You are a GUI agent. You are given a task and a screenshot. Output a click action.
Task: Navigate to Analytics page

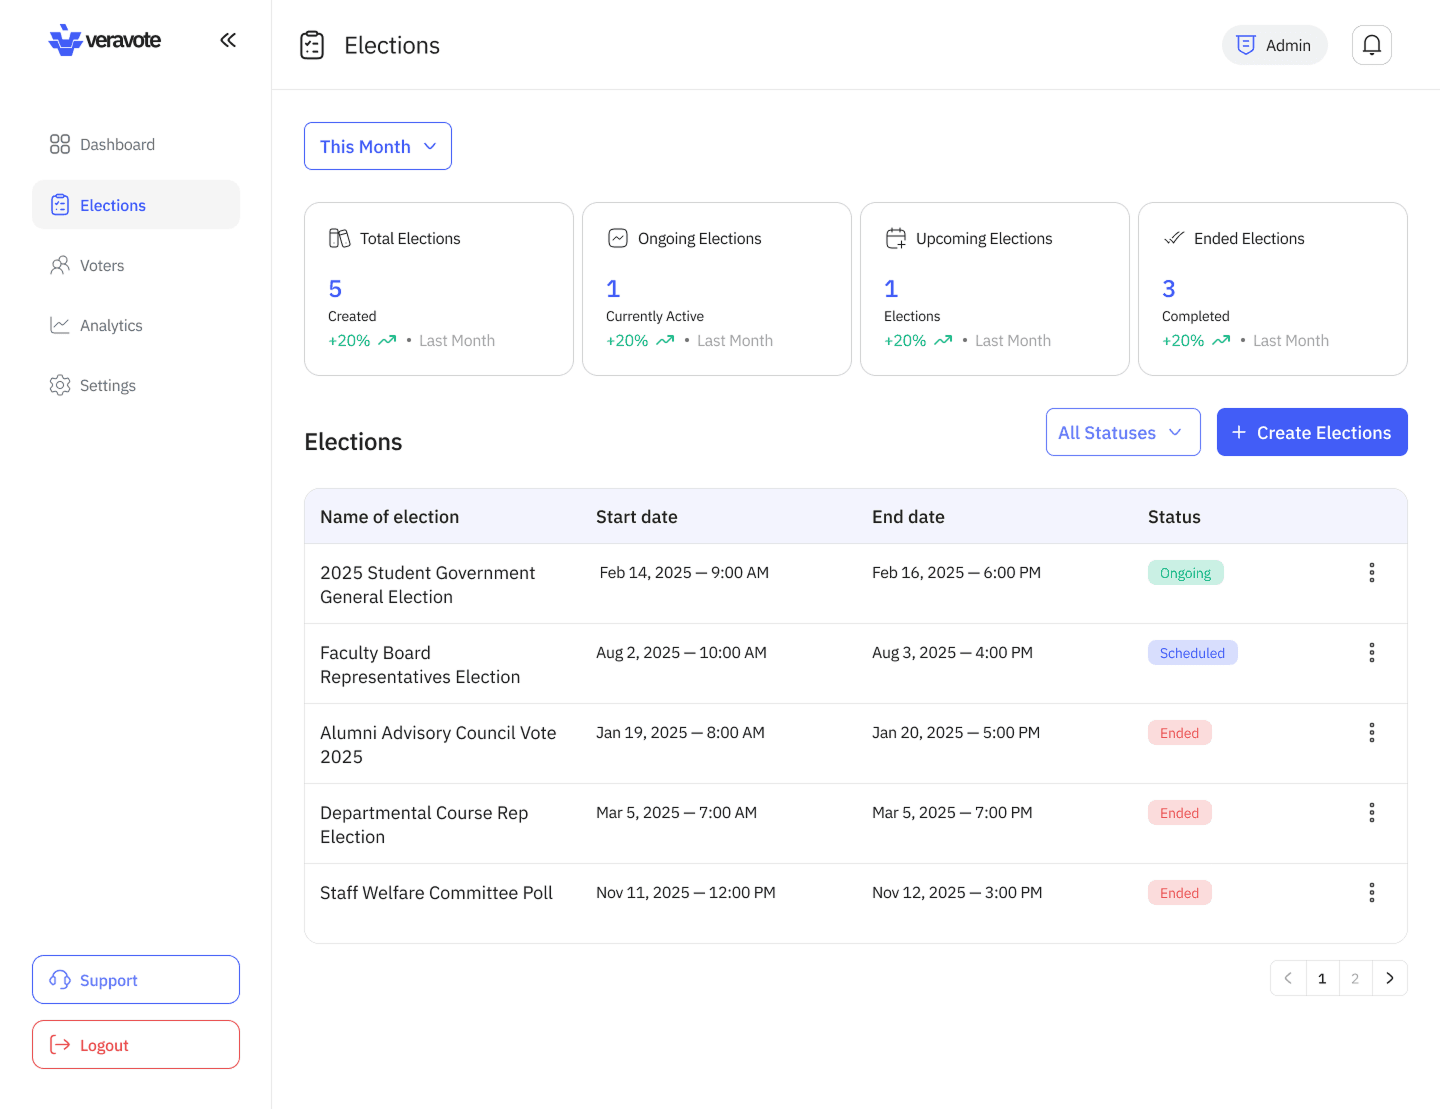(111, 325)
